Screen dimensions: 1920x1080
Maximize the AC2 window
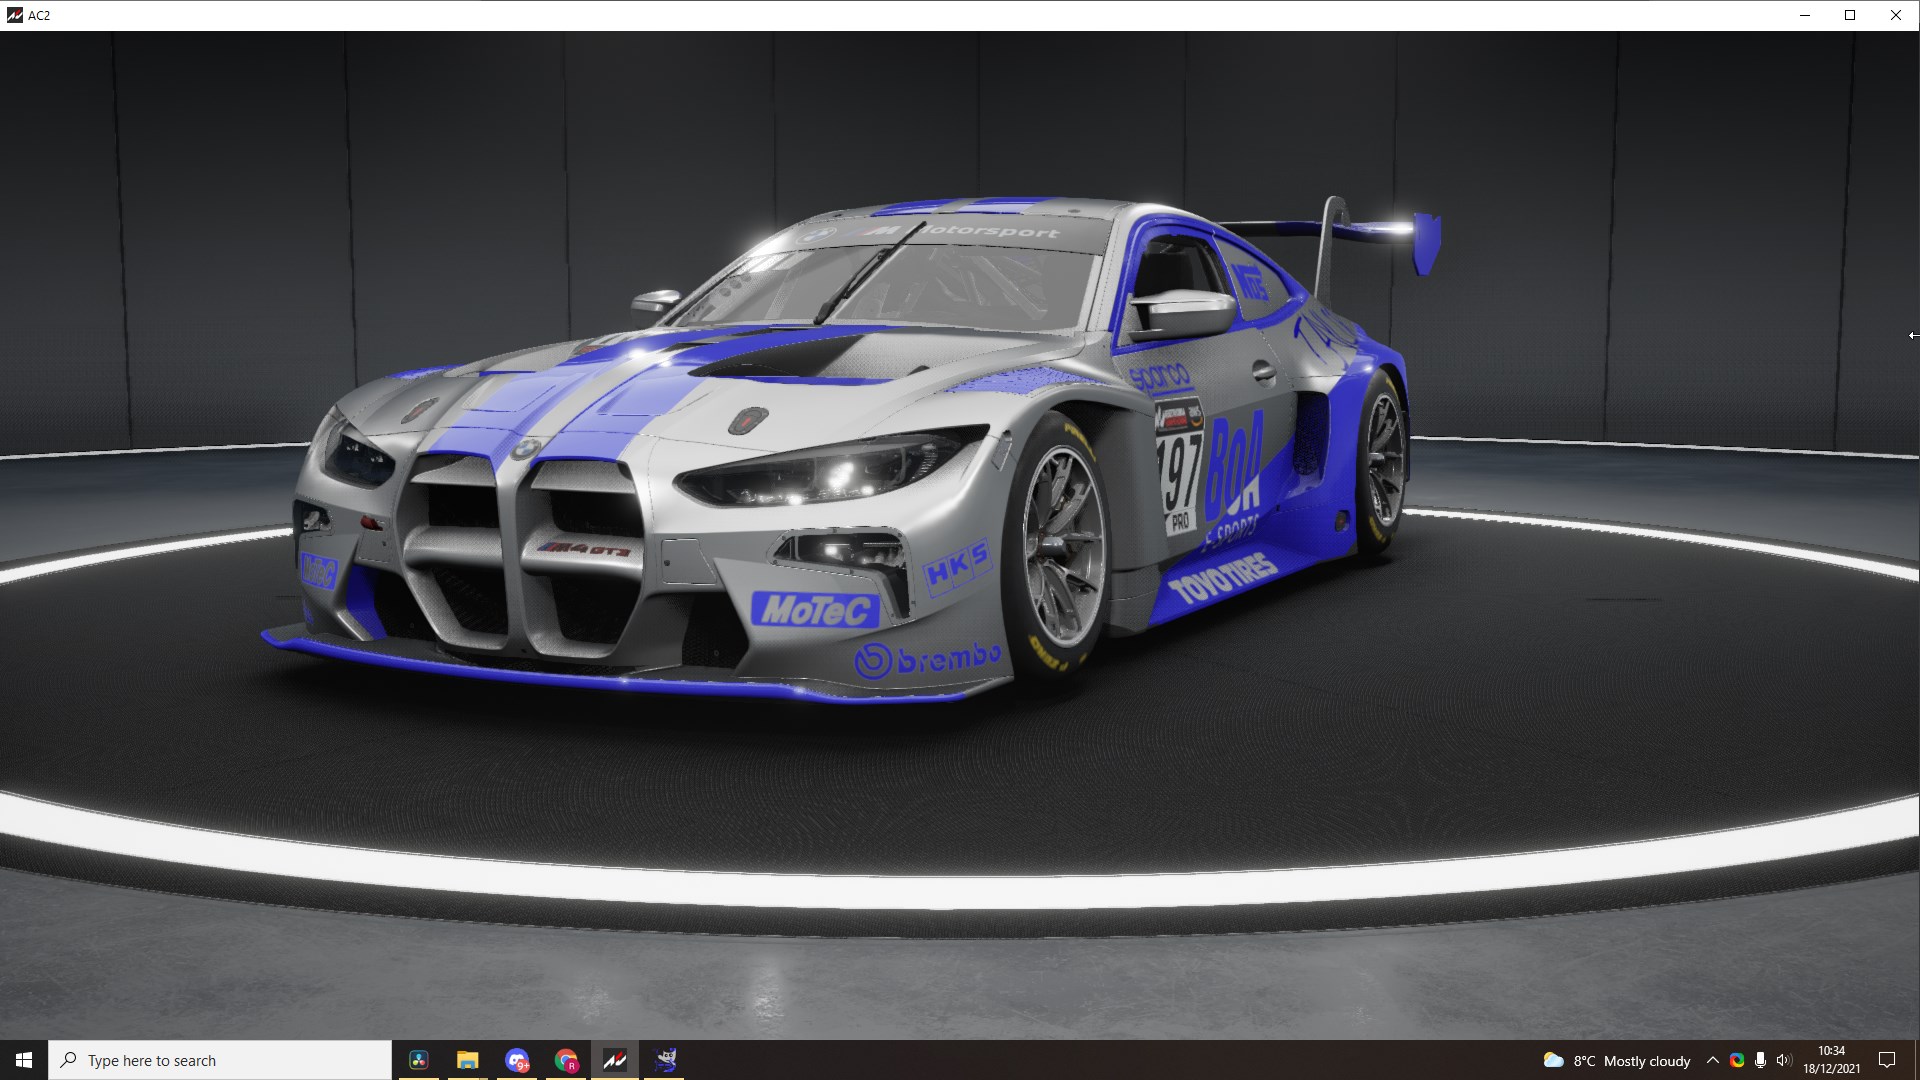(1850, 15)
